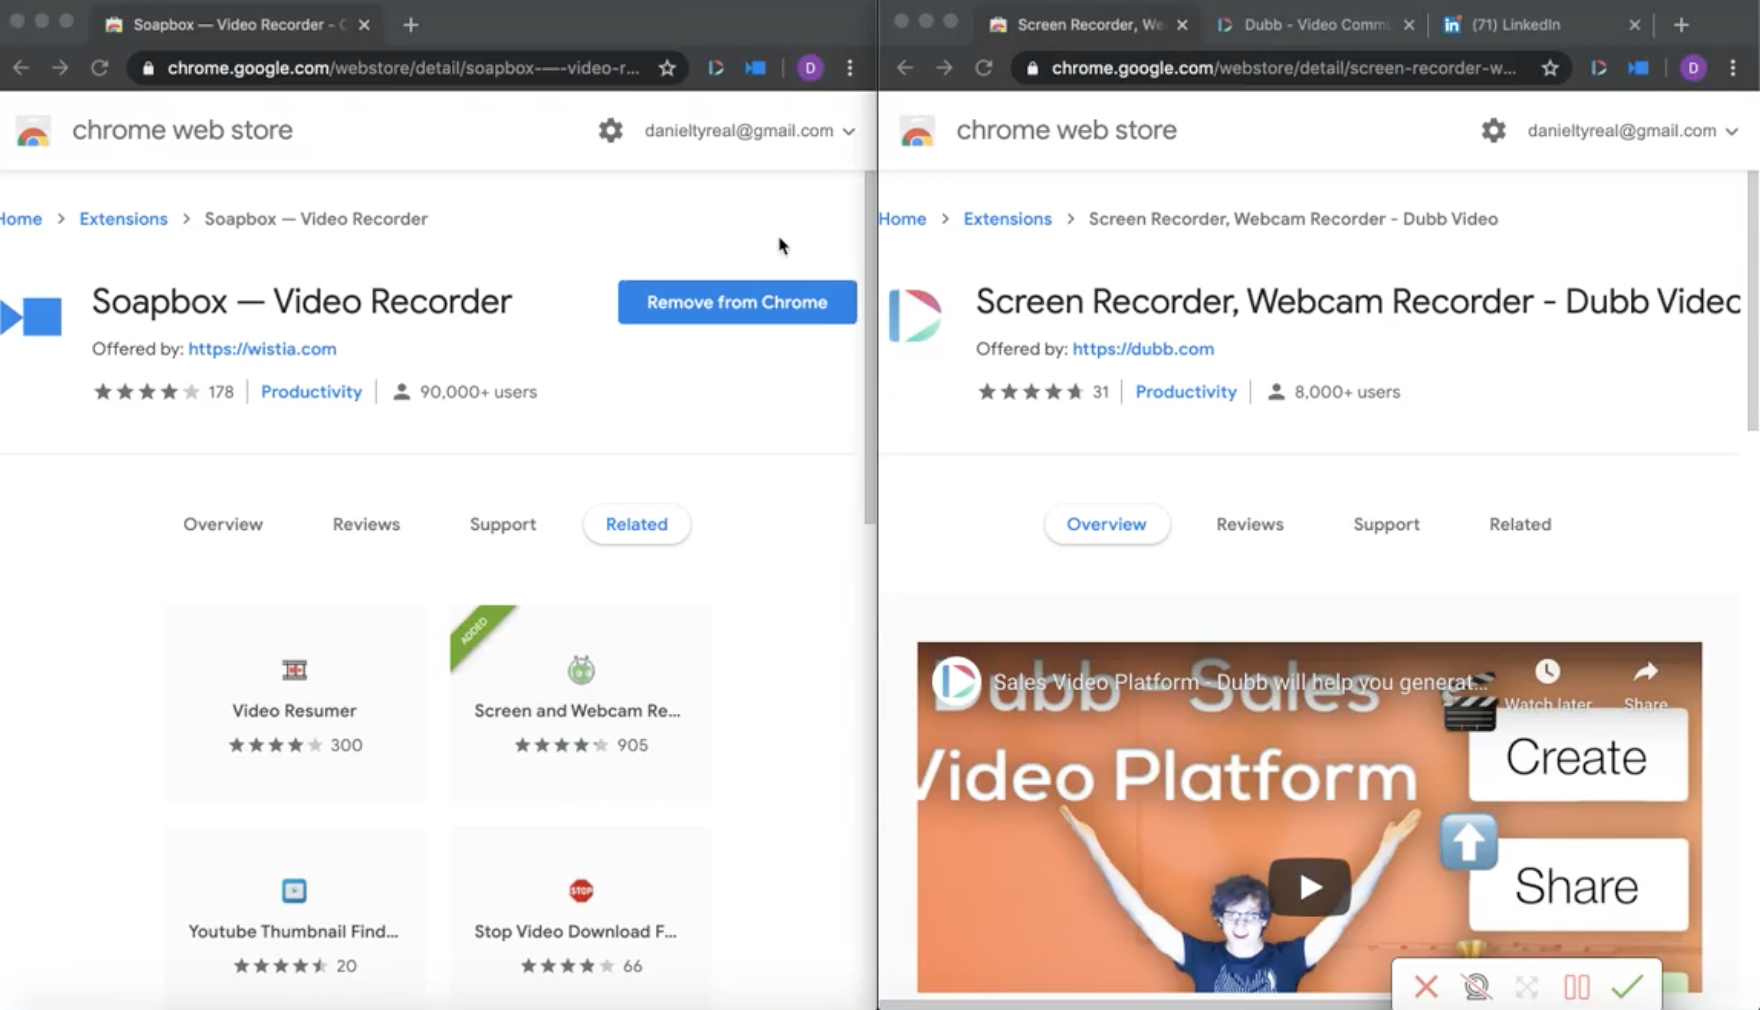Click chrome web store logo in left window
Image resolution: width=1760 pixels, height=1010 pixels.
(33, 131)
